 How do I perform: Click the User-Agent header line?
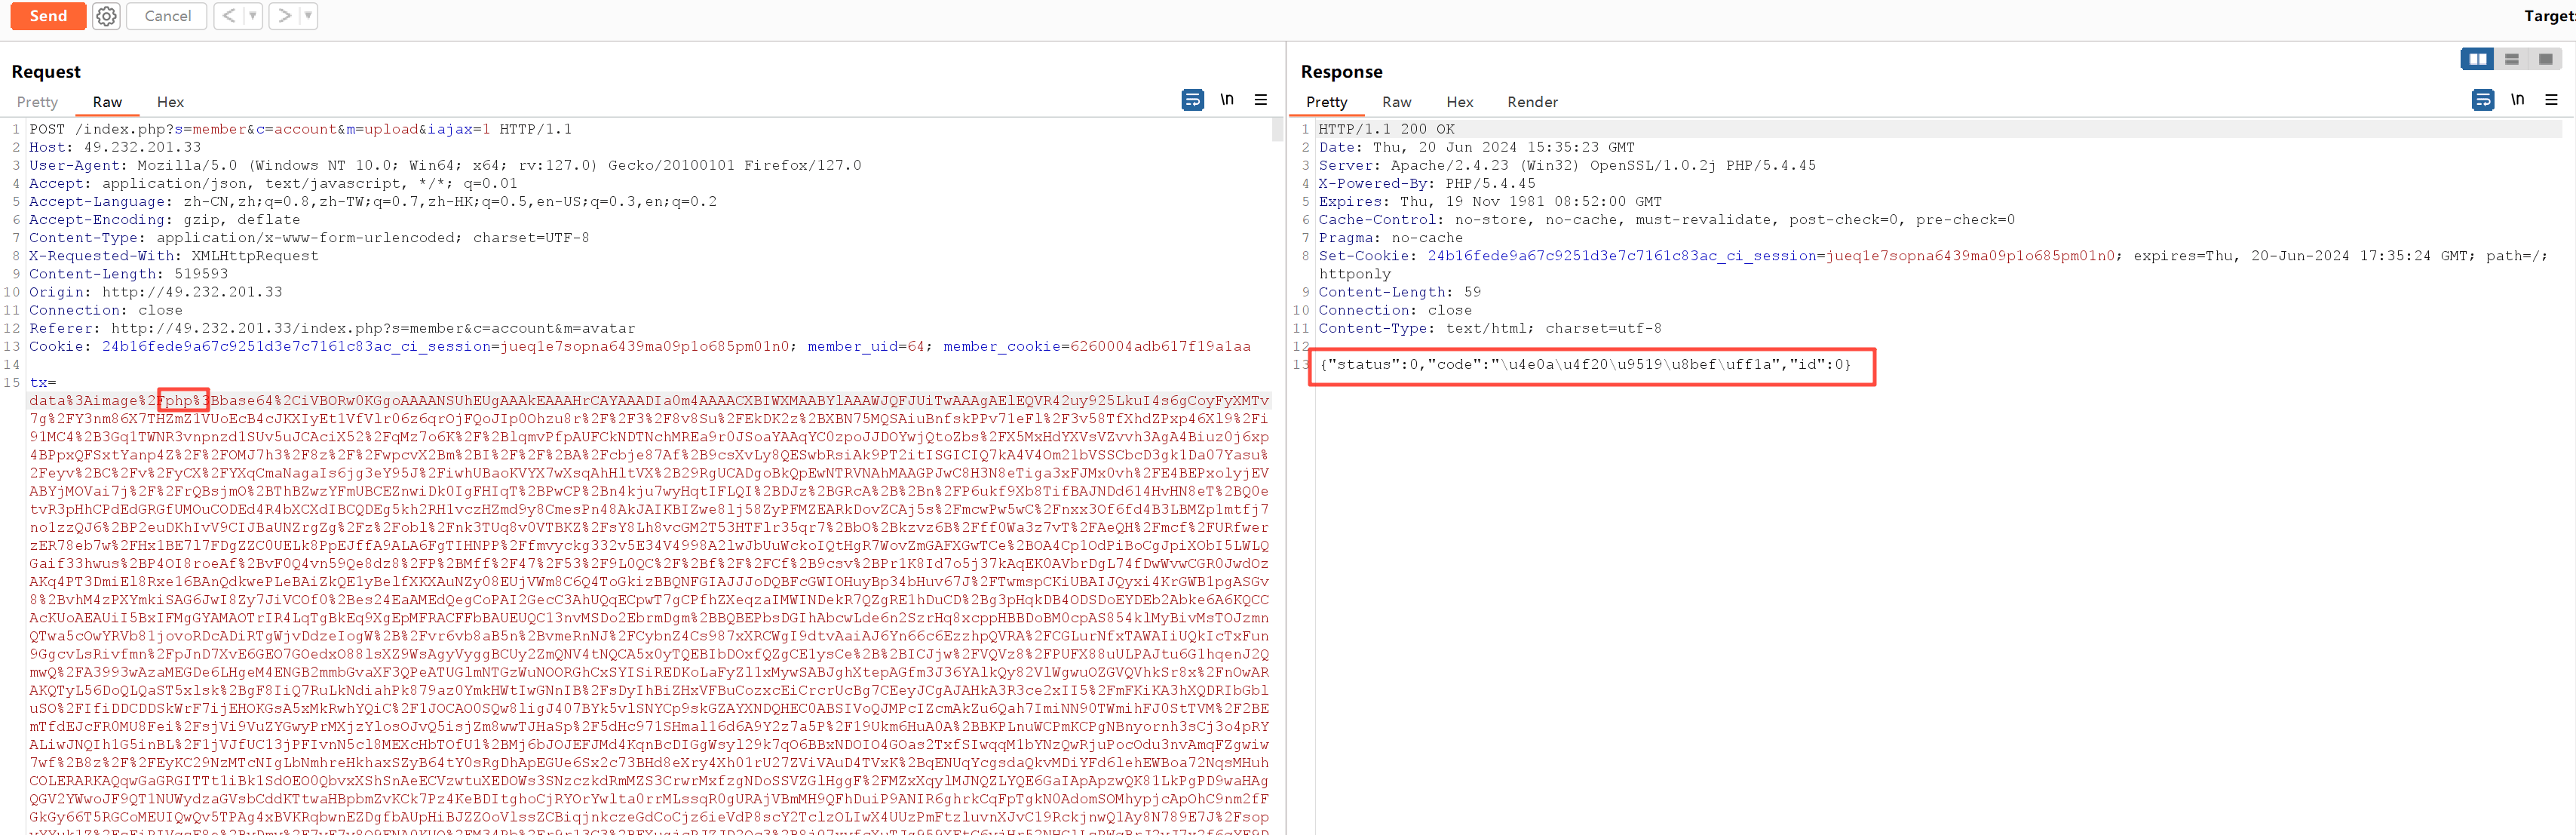[x=445, y=165]
